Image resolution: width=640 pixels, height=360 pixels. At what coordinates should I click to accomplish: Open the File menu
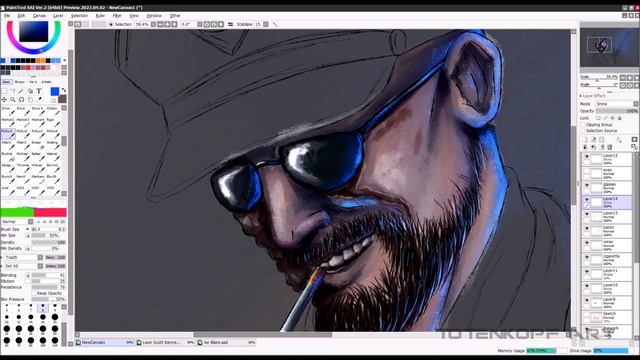point(7,16)
